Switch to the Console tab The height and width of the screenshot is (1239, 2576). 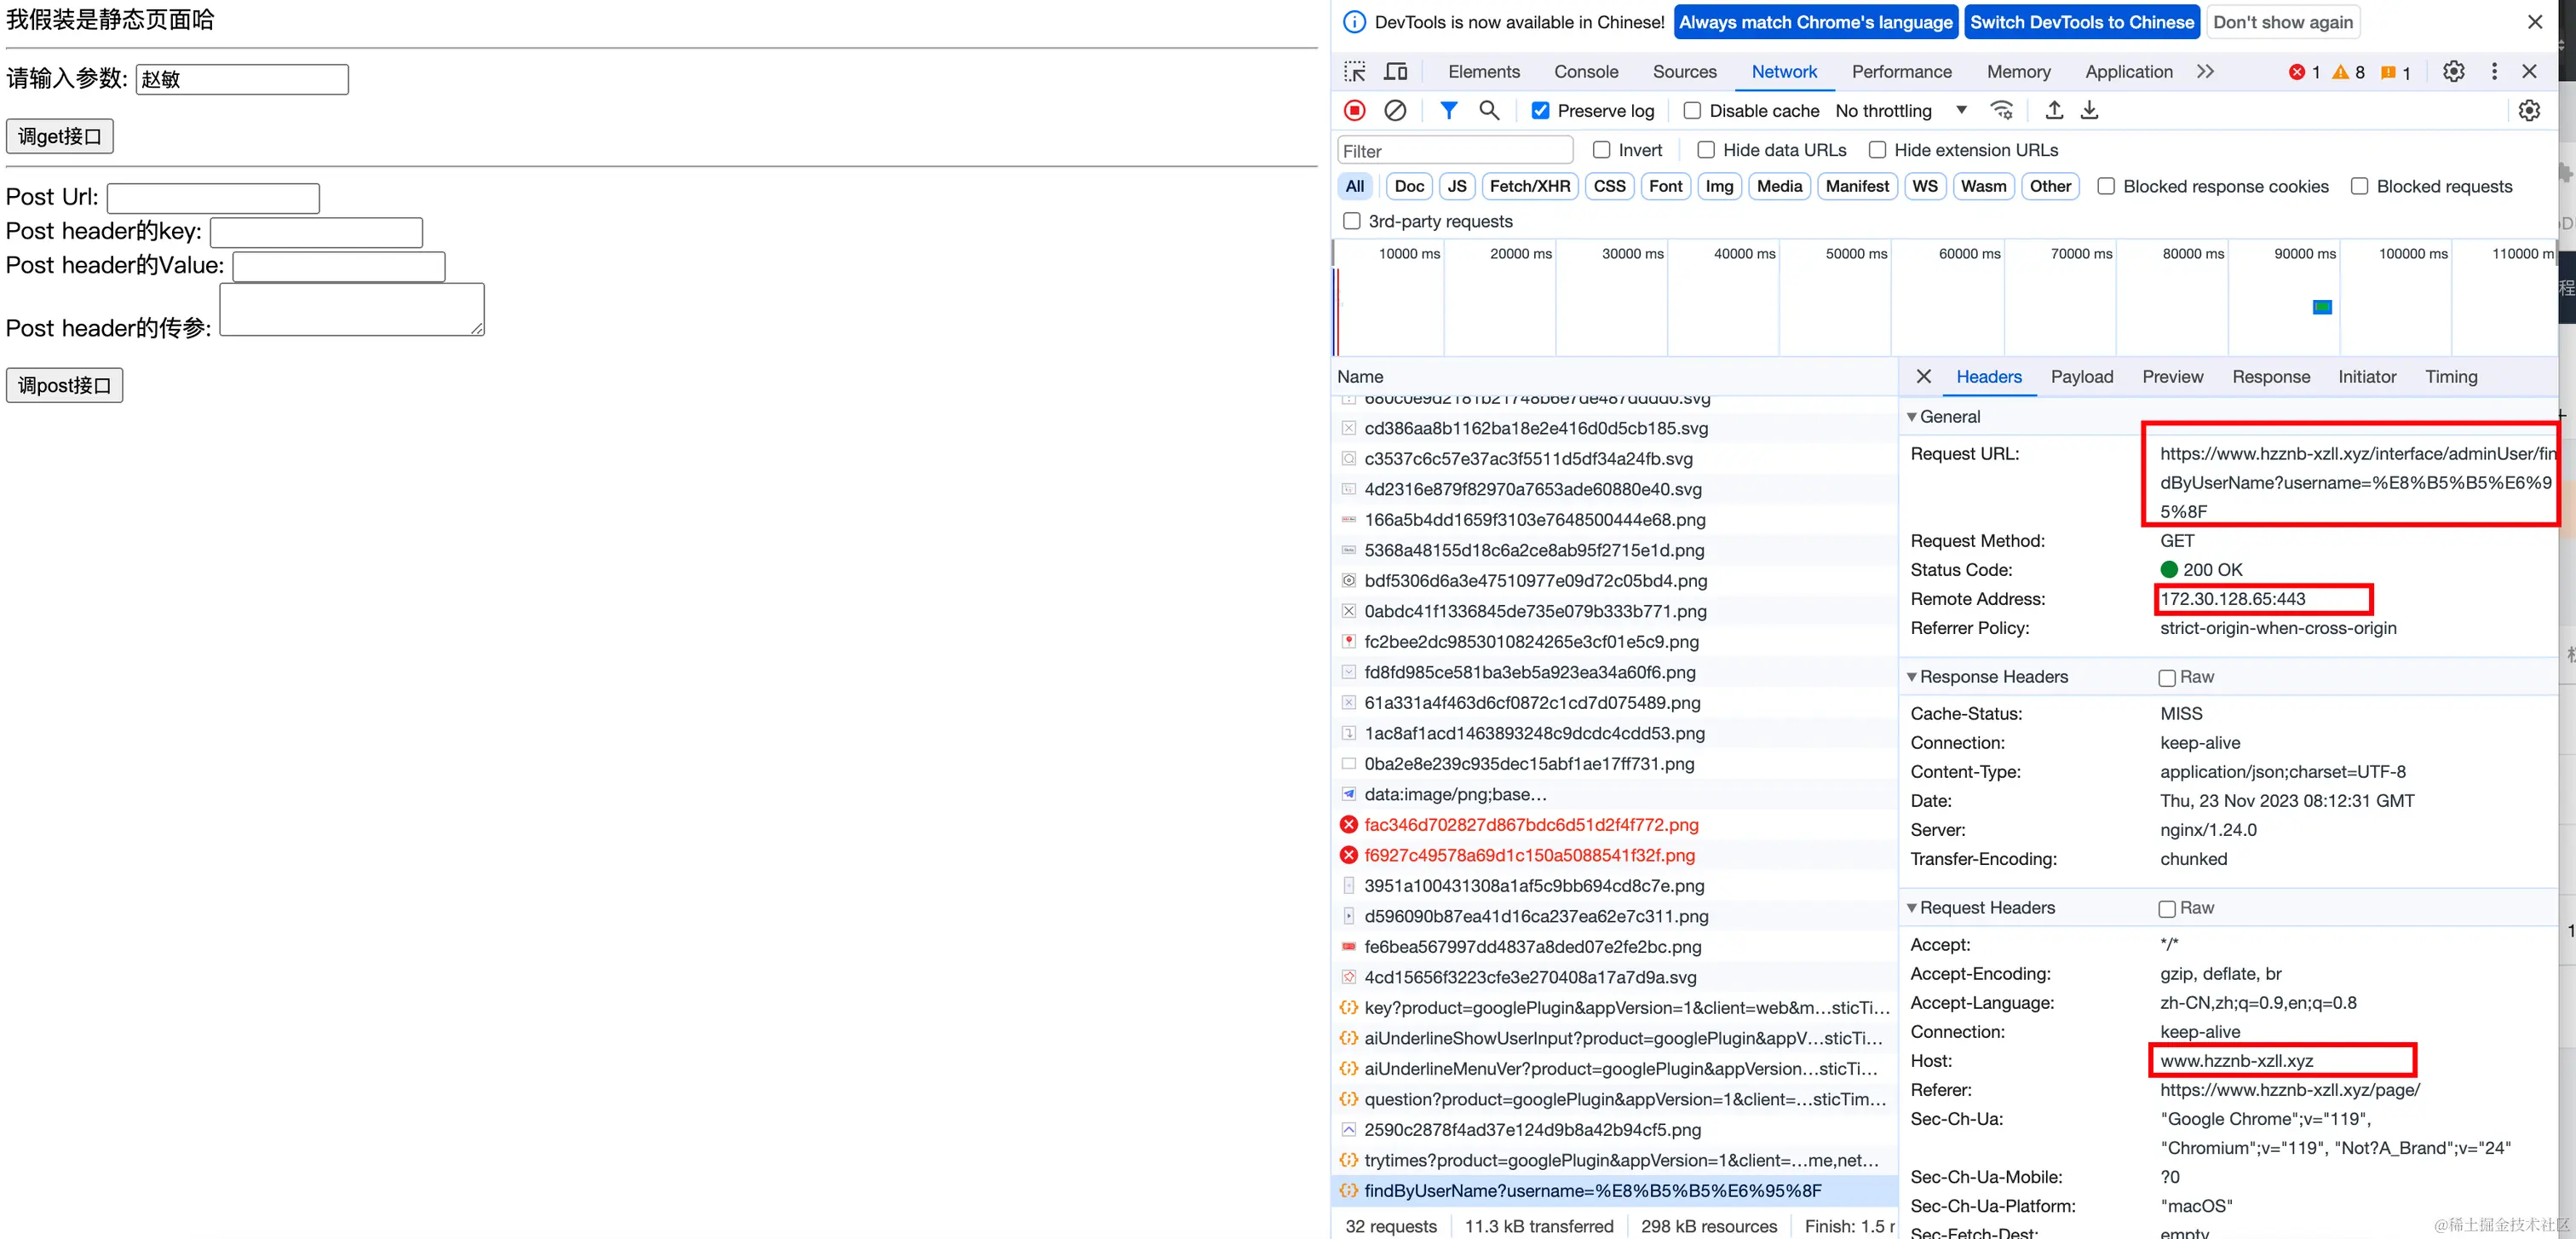click(x=1585, y=72)
